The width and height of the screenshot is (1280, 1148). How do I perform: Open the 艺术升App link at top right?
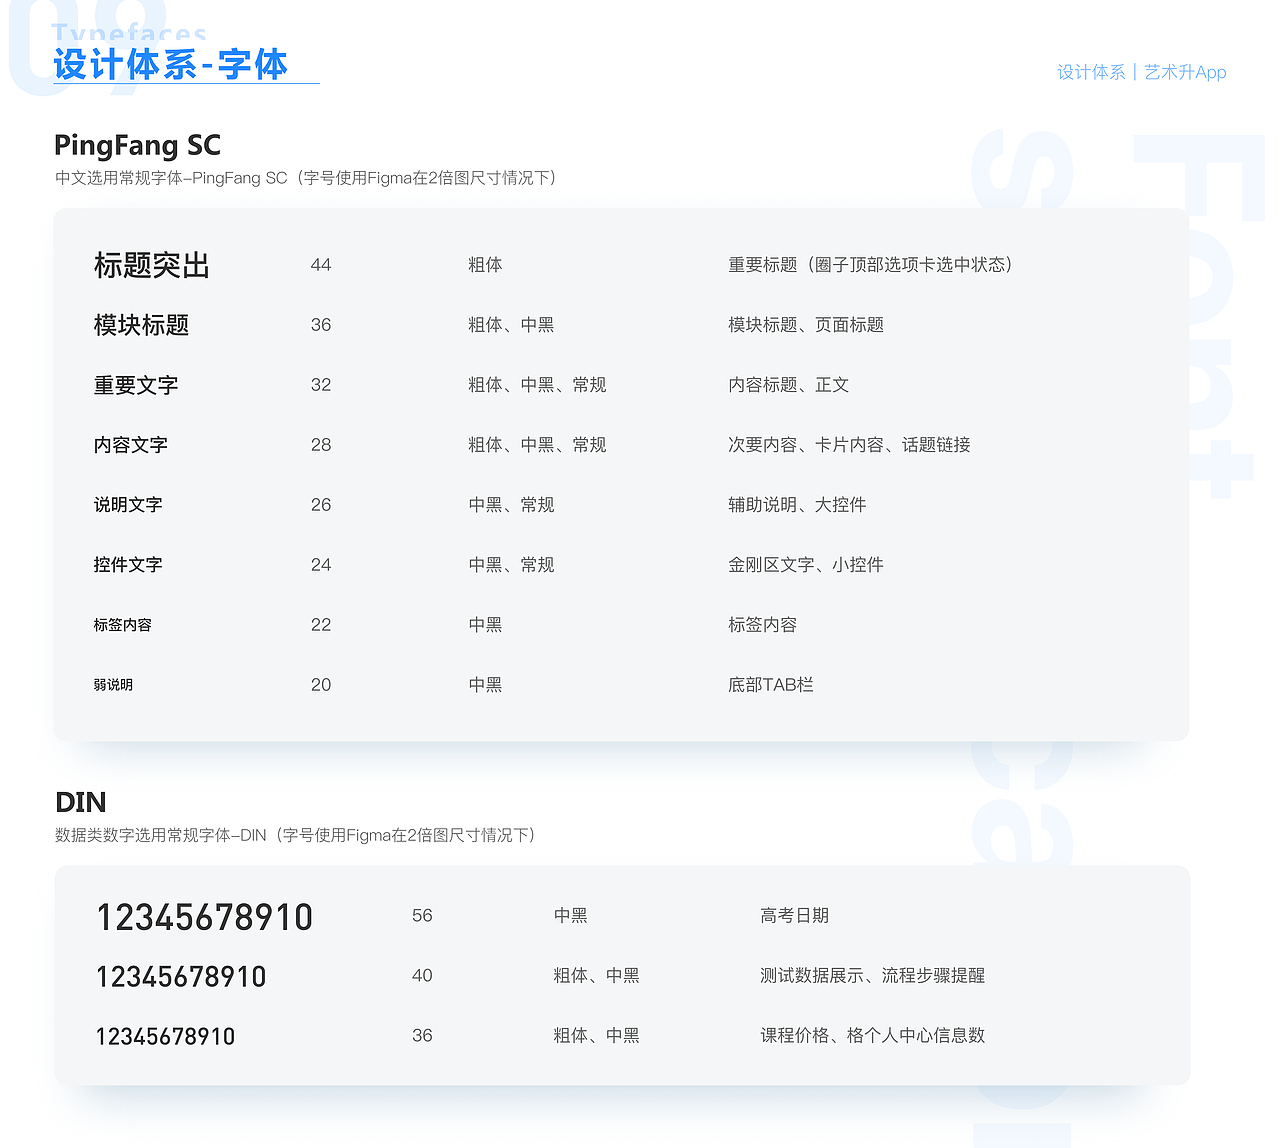[1186, 72]
